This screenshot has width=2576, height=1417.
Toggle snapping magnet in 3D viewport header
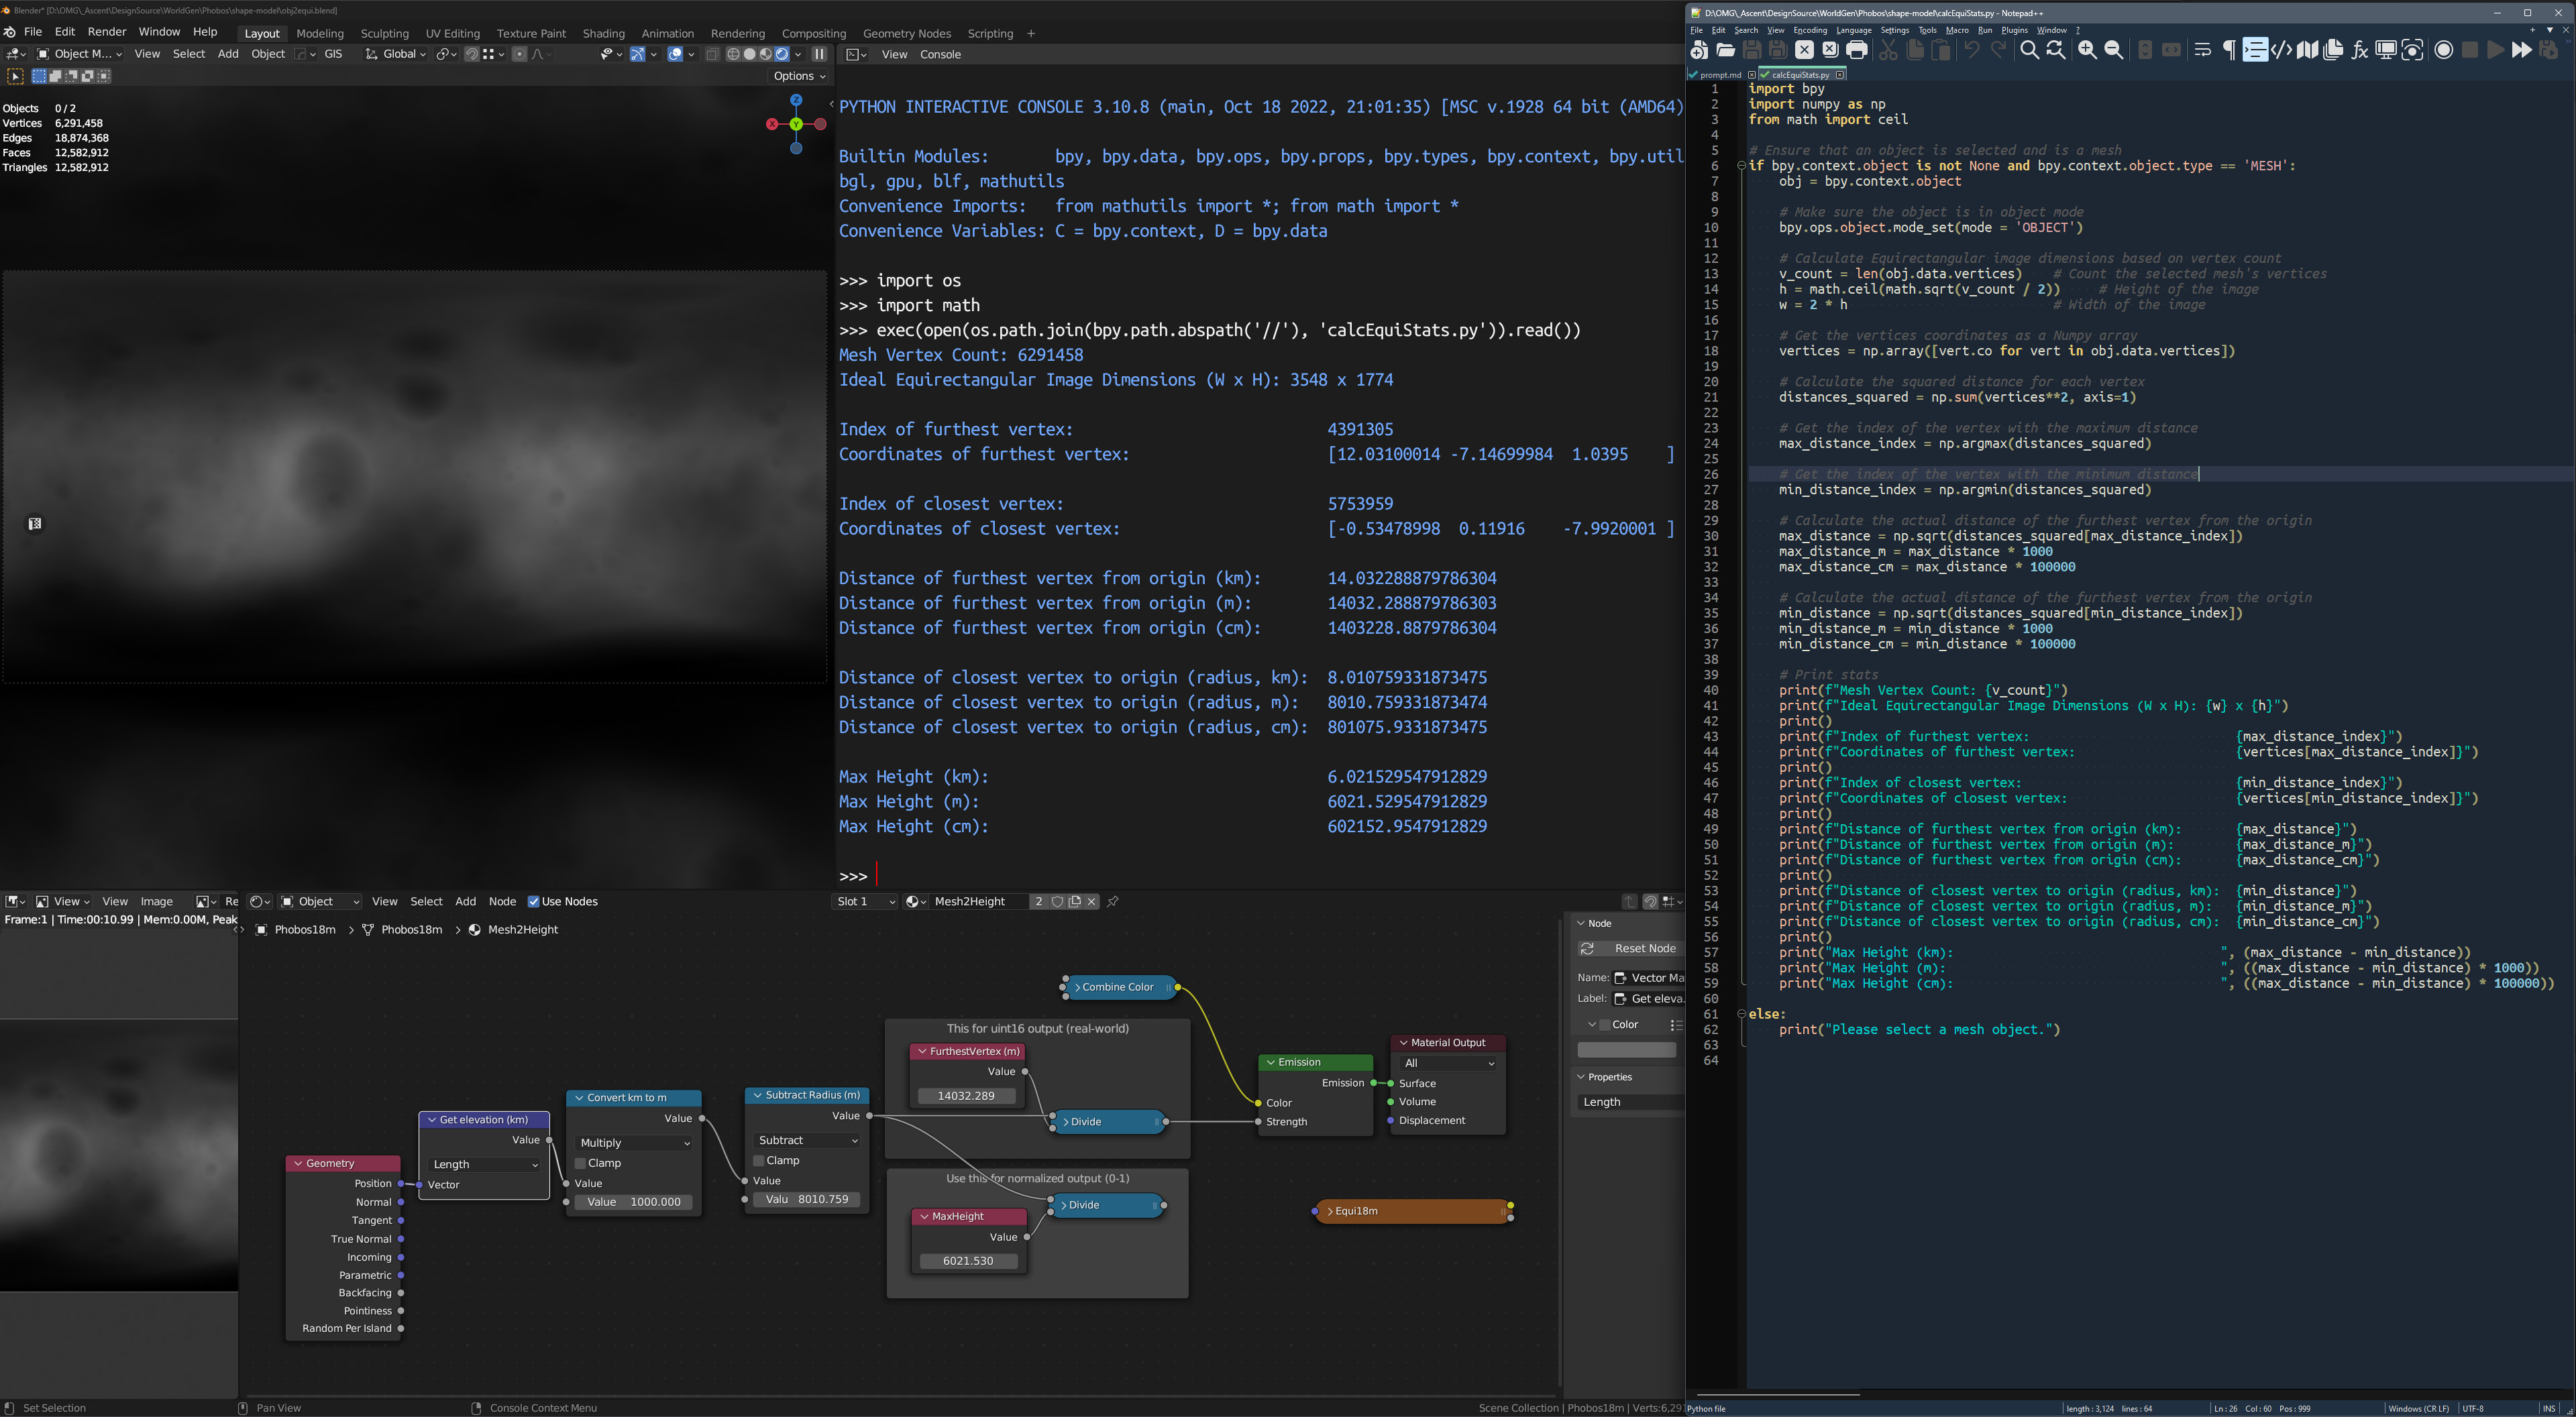472,54
